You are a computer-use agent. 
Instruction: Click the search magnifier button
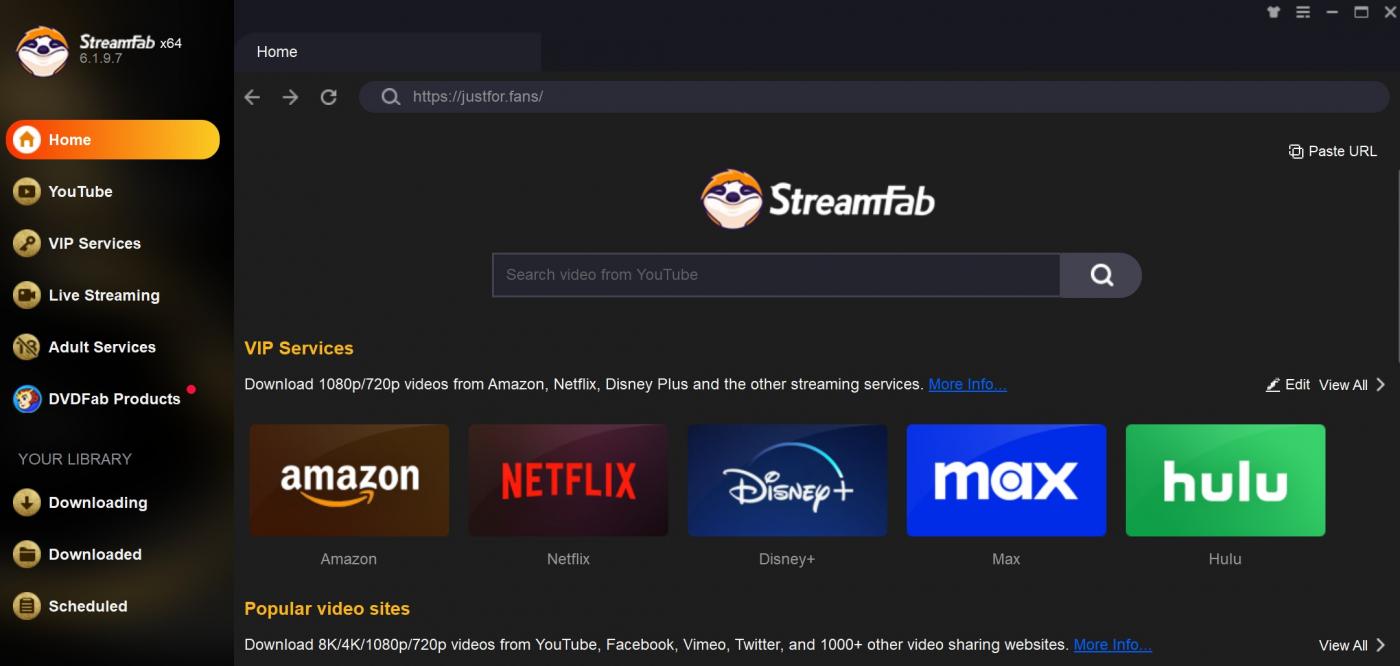(x=1100, y=275)
